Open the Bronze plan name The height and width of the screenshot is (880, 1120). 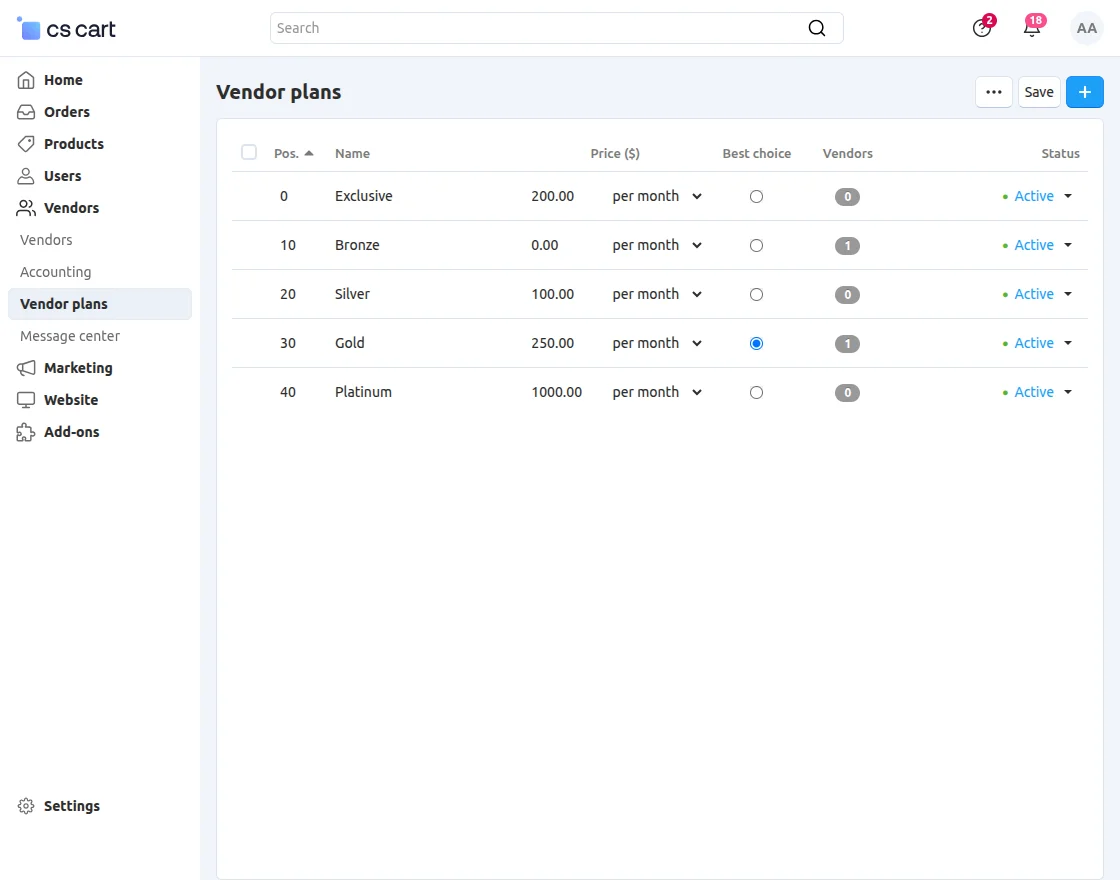[x=357, y=245]
